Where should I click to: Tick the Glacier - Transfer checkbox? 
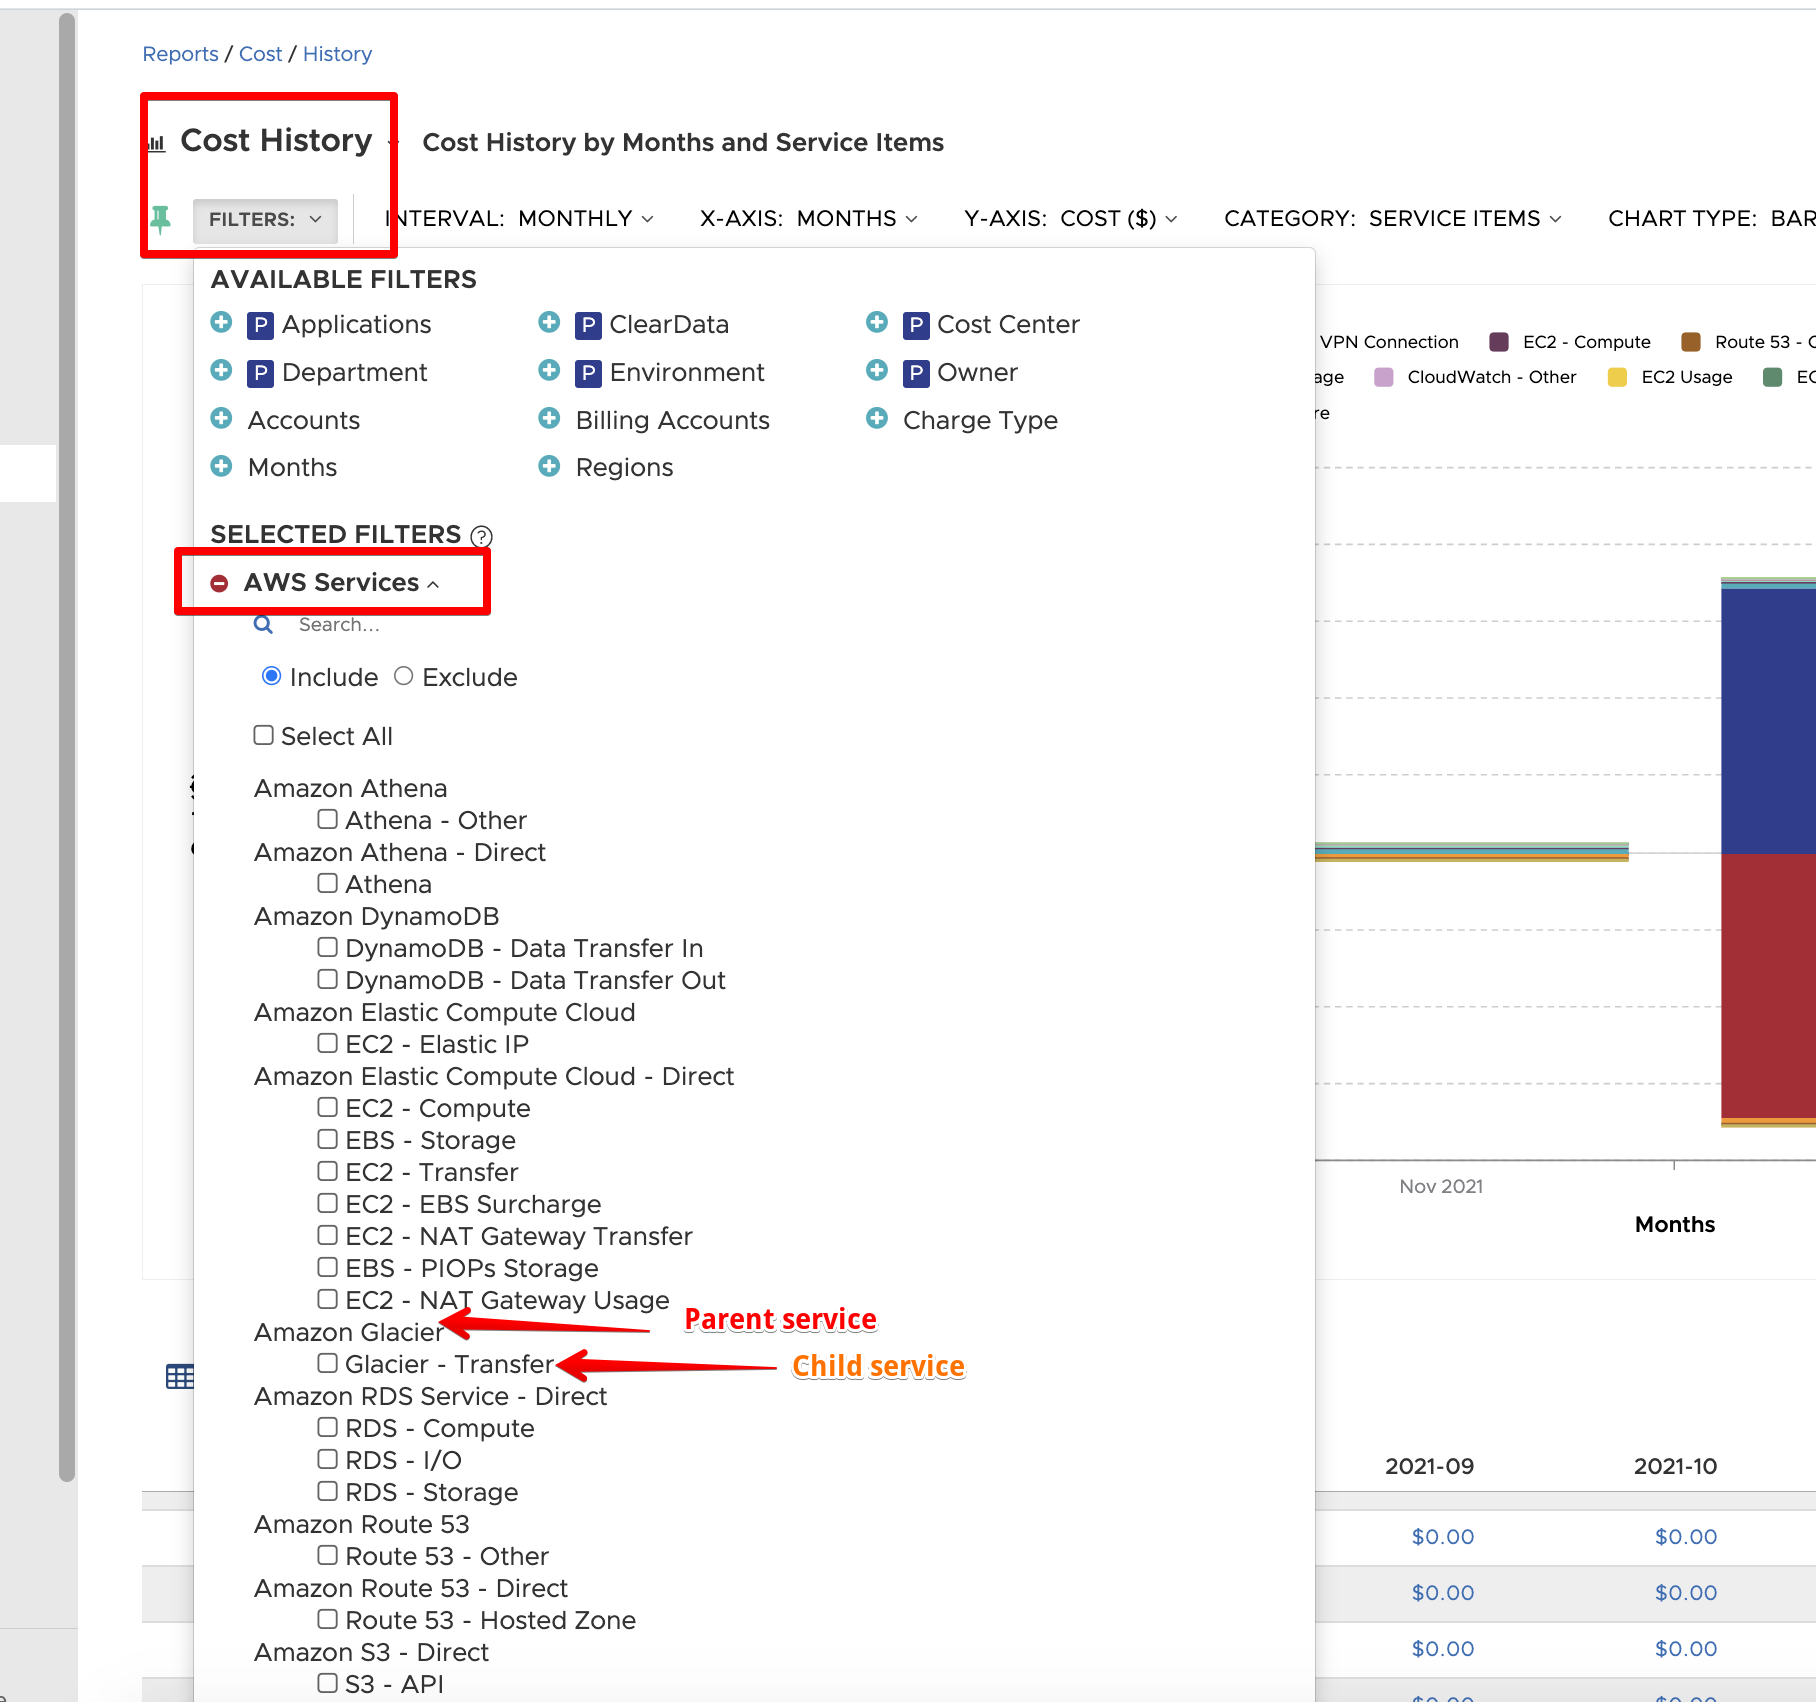(328, 1363)
